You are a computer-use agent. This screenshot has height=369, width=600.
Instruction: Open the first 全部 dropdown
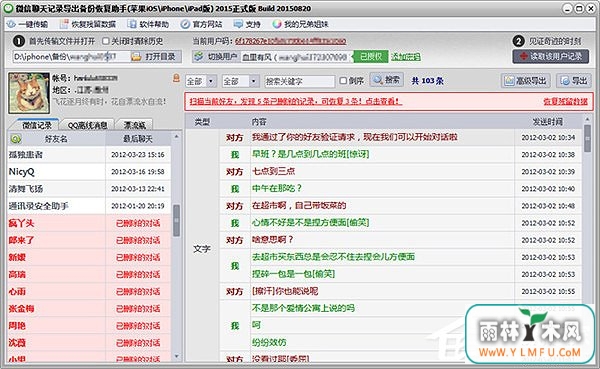point(201,81)
